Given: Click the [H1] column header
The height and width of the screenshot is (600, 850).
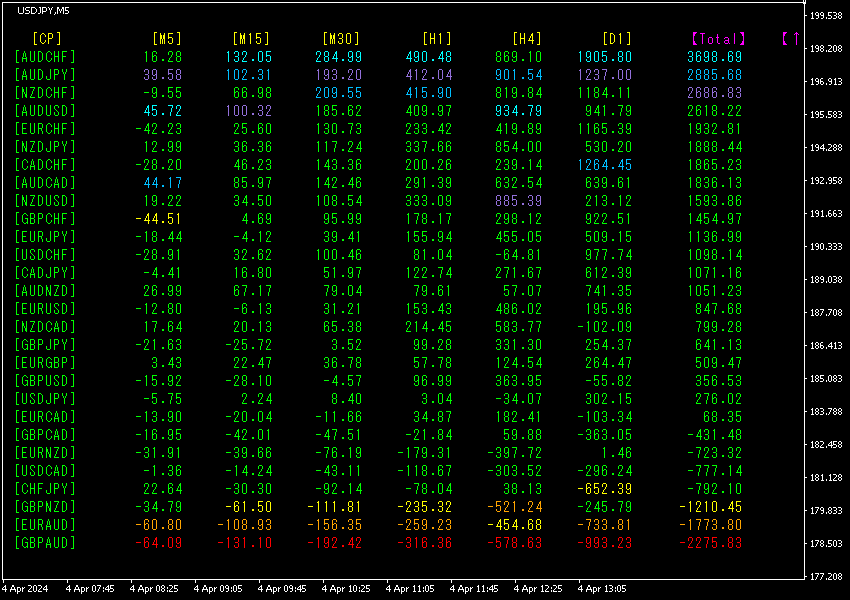Looking at the screenshot, I should [x=437, y=38].
